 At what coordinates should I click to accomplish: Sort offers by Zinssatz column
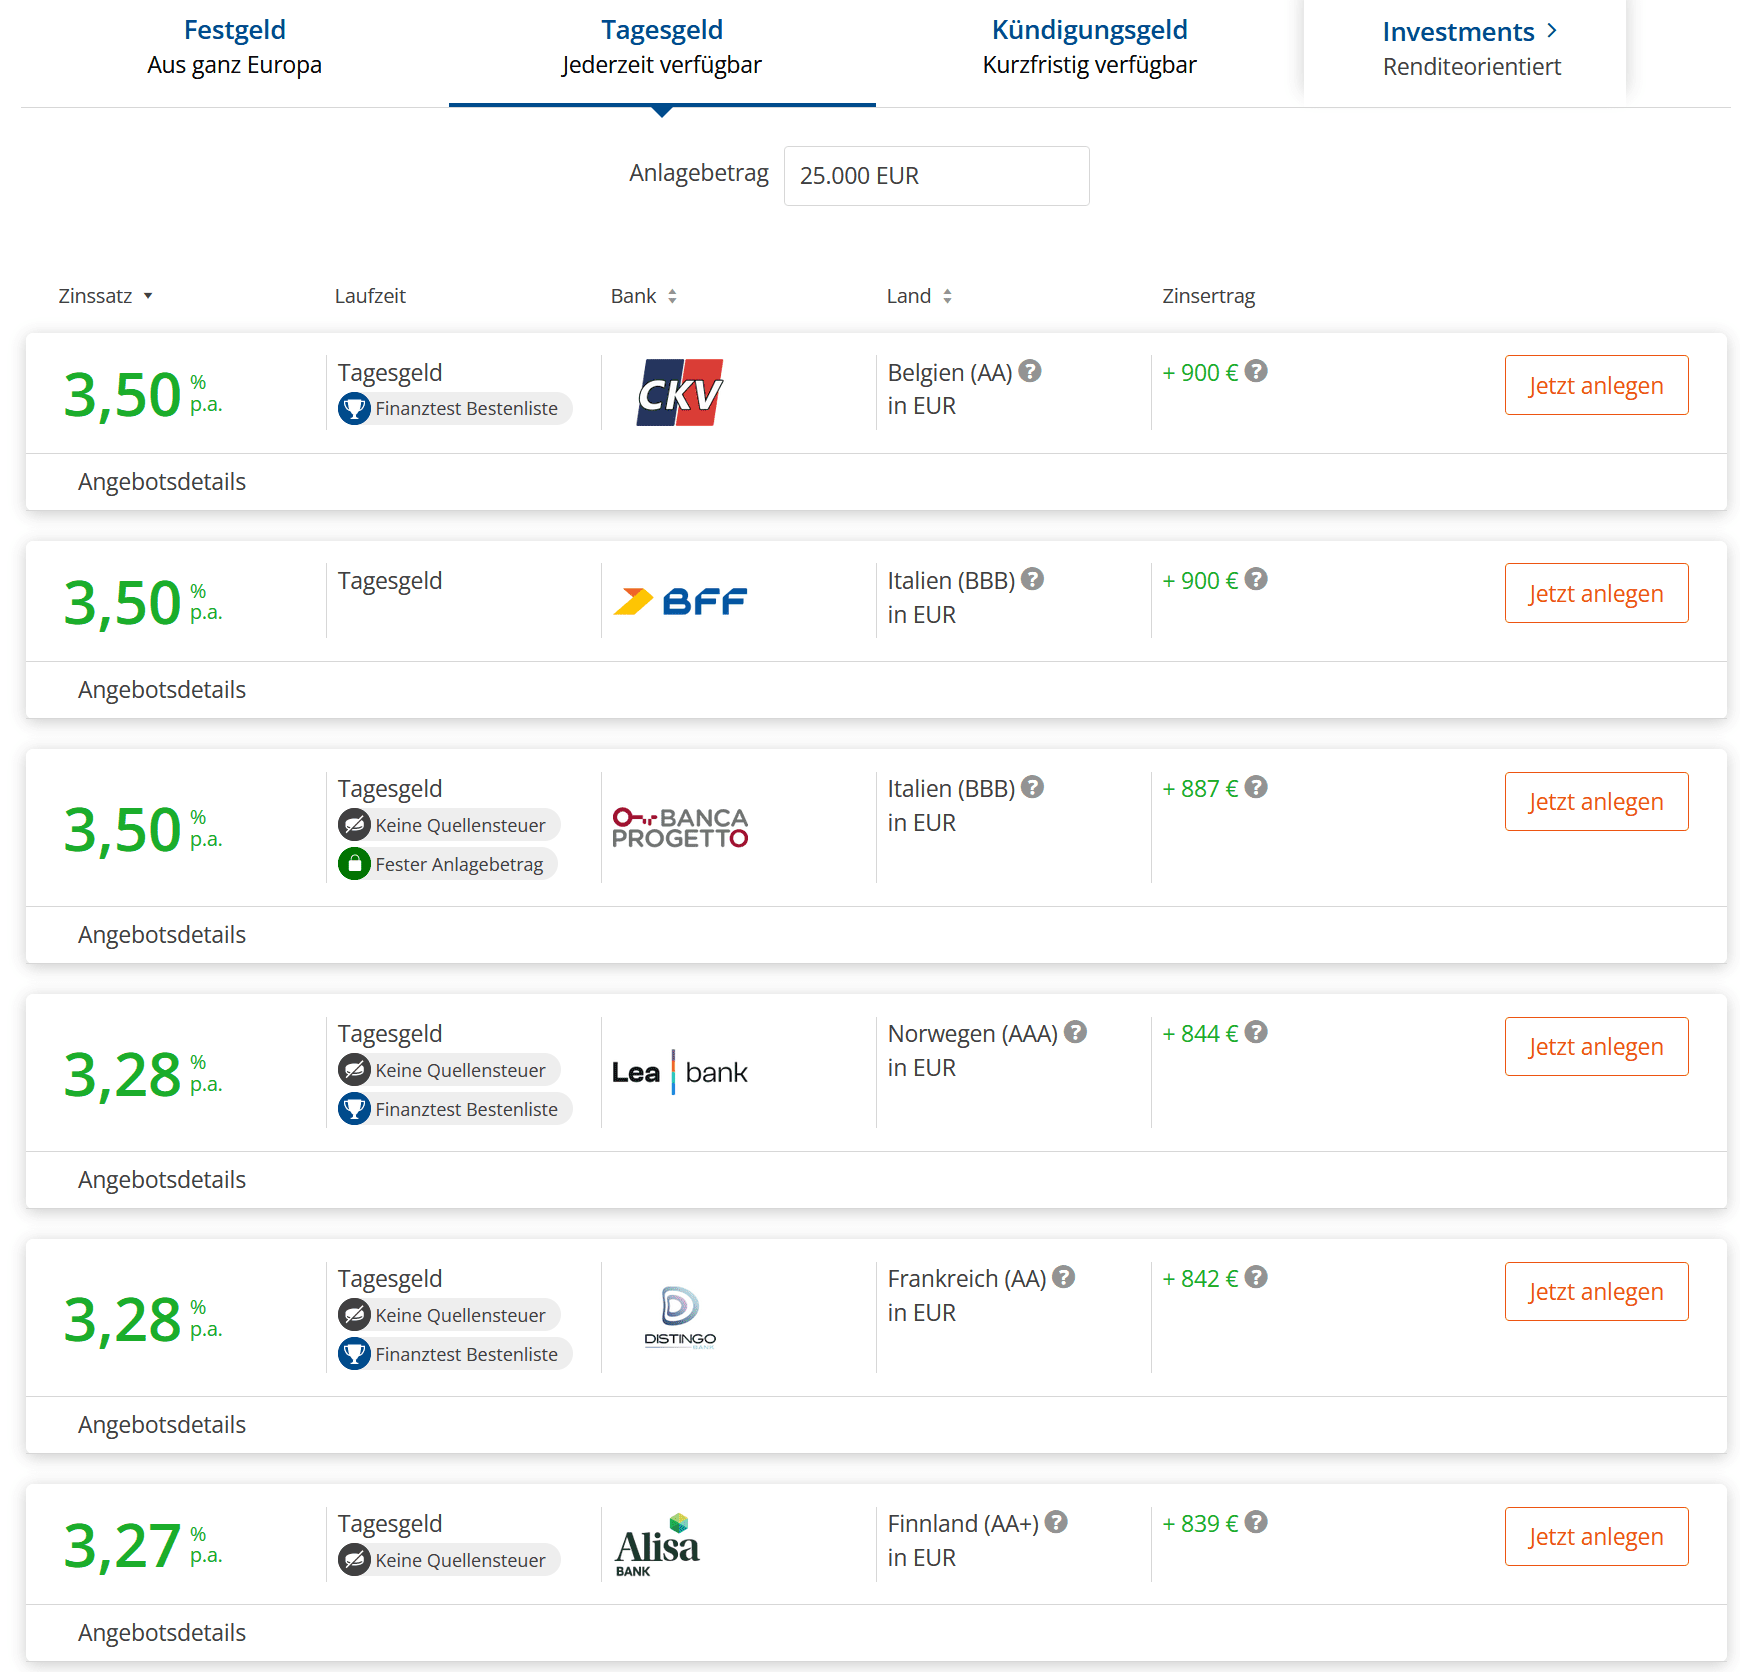click(x=105, y=296)
